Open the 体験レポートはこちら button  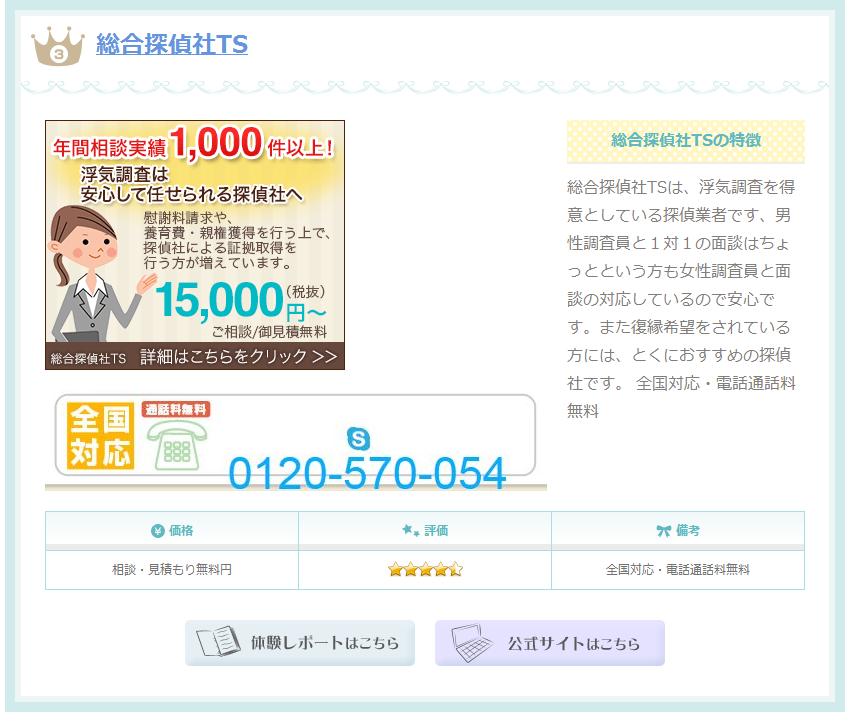tap(300, 643)
